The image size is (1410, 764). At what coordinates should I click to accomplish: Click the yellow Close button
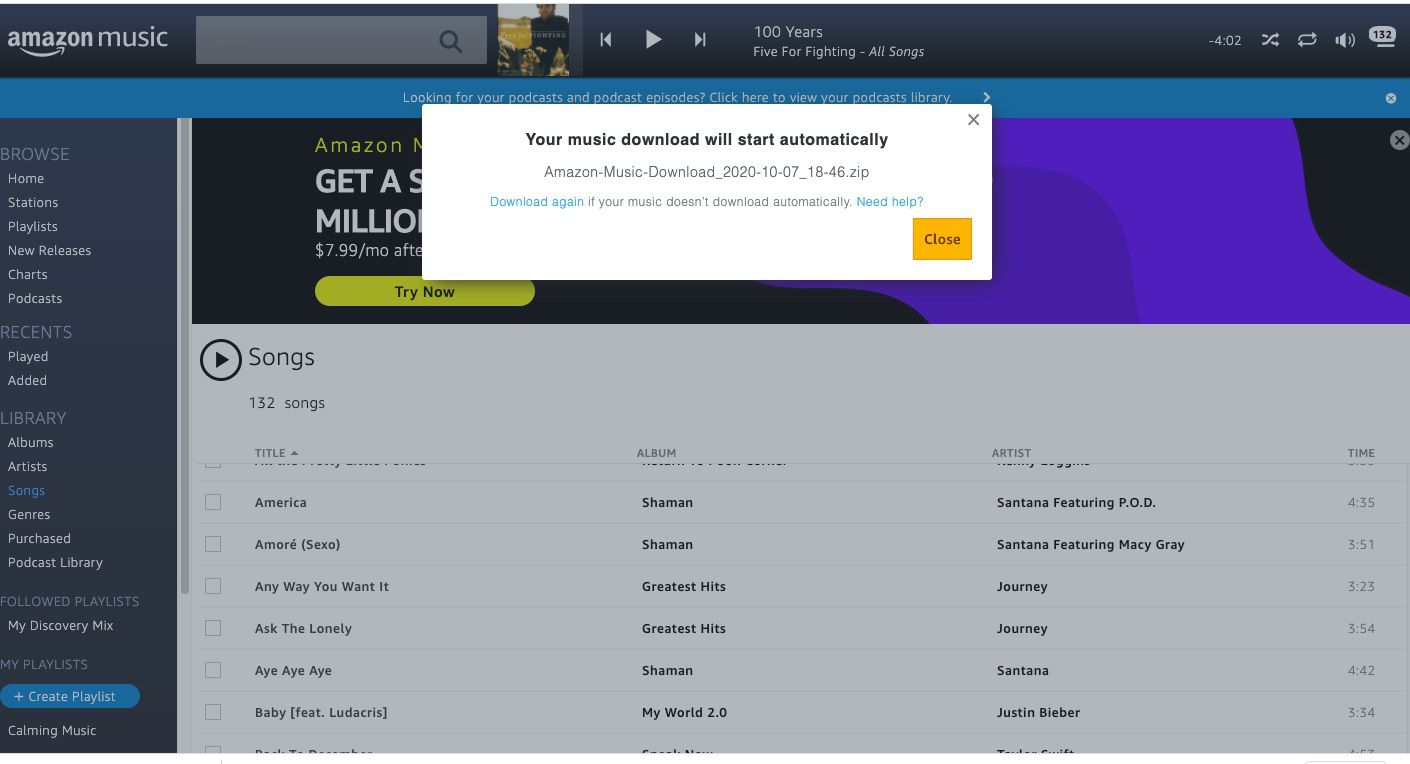(942, 239)
